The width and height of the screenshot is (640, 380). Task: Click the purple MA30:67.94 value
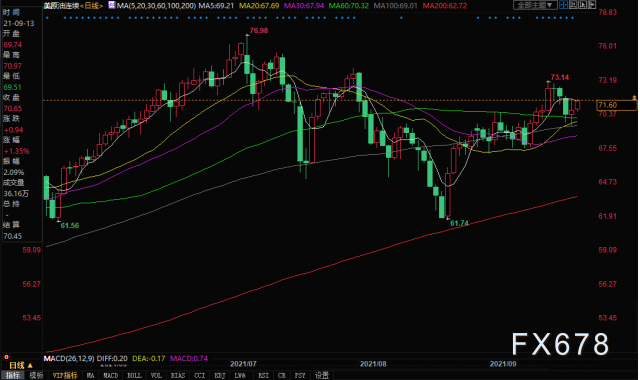tap(304, 6)
